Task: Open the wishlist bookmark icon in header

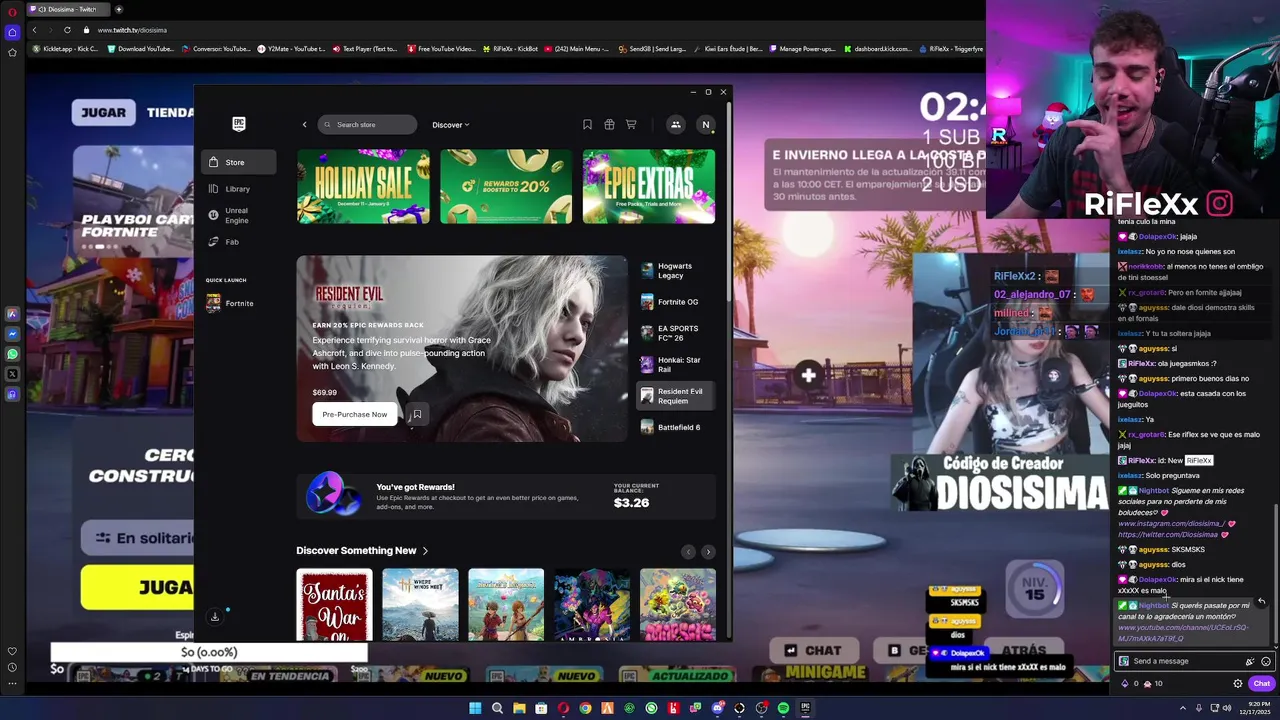Action: click(x=587, y=125)
